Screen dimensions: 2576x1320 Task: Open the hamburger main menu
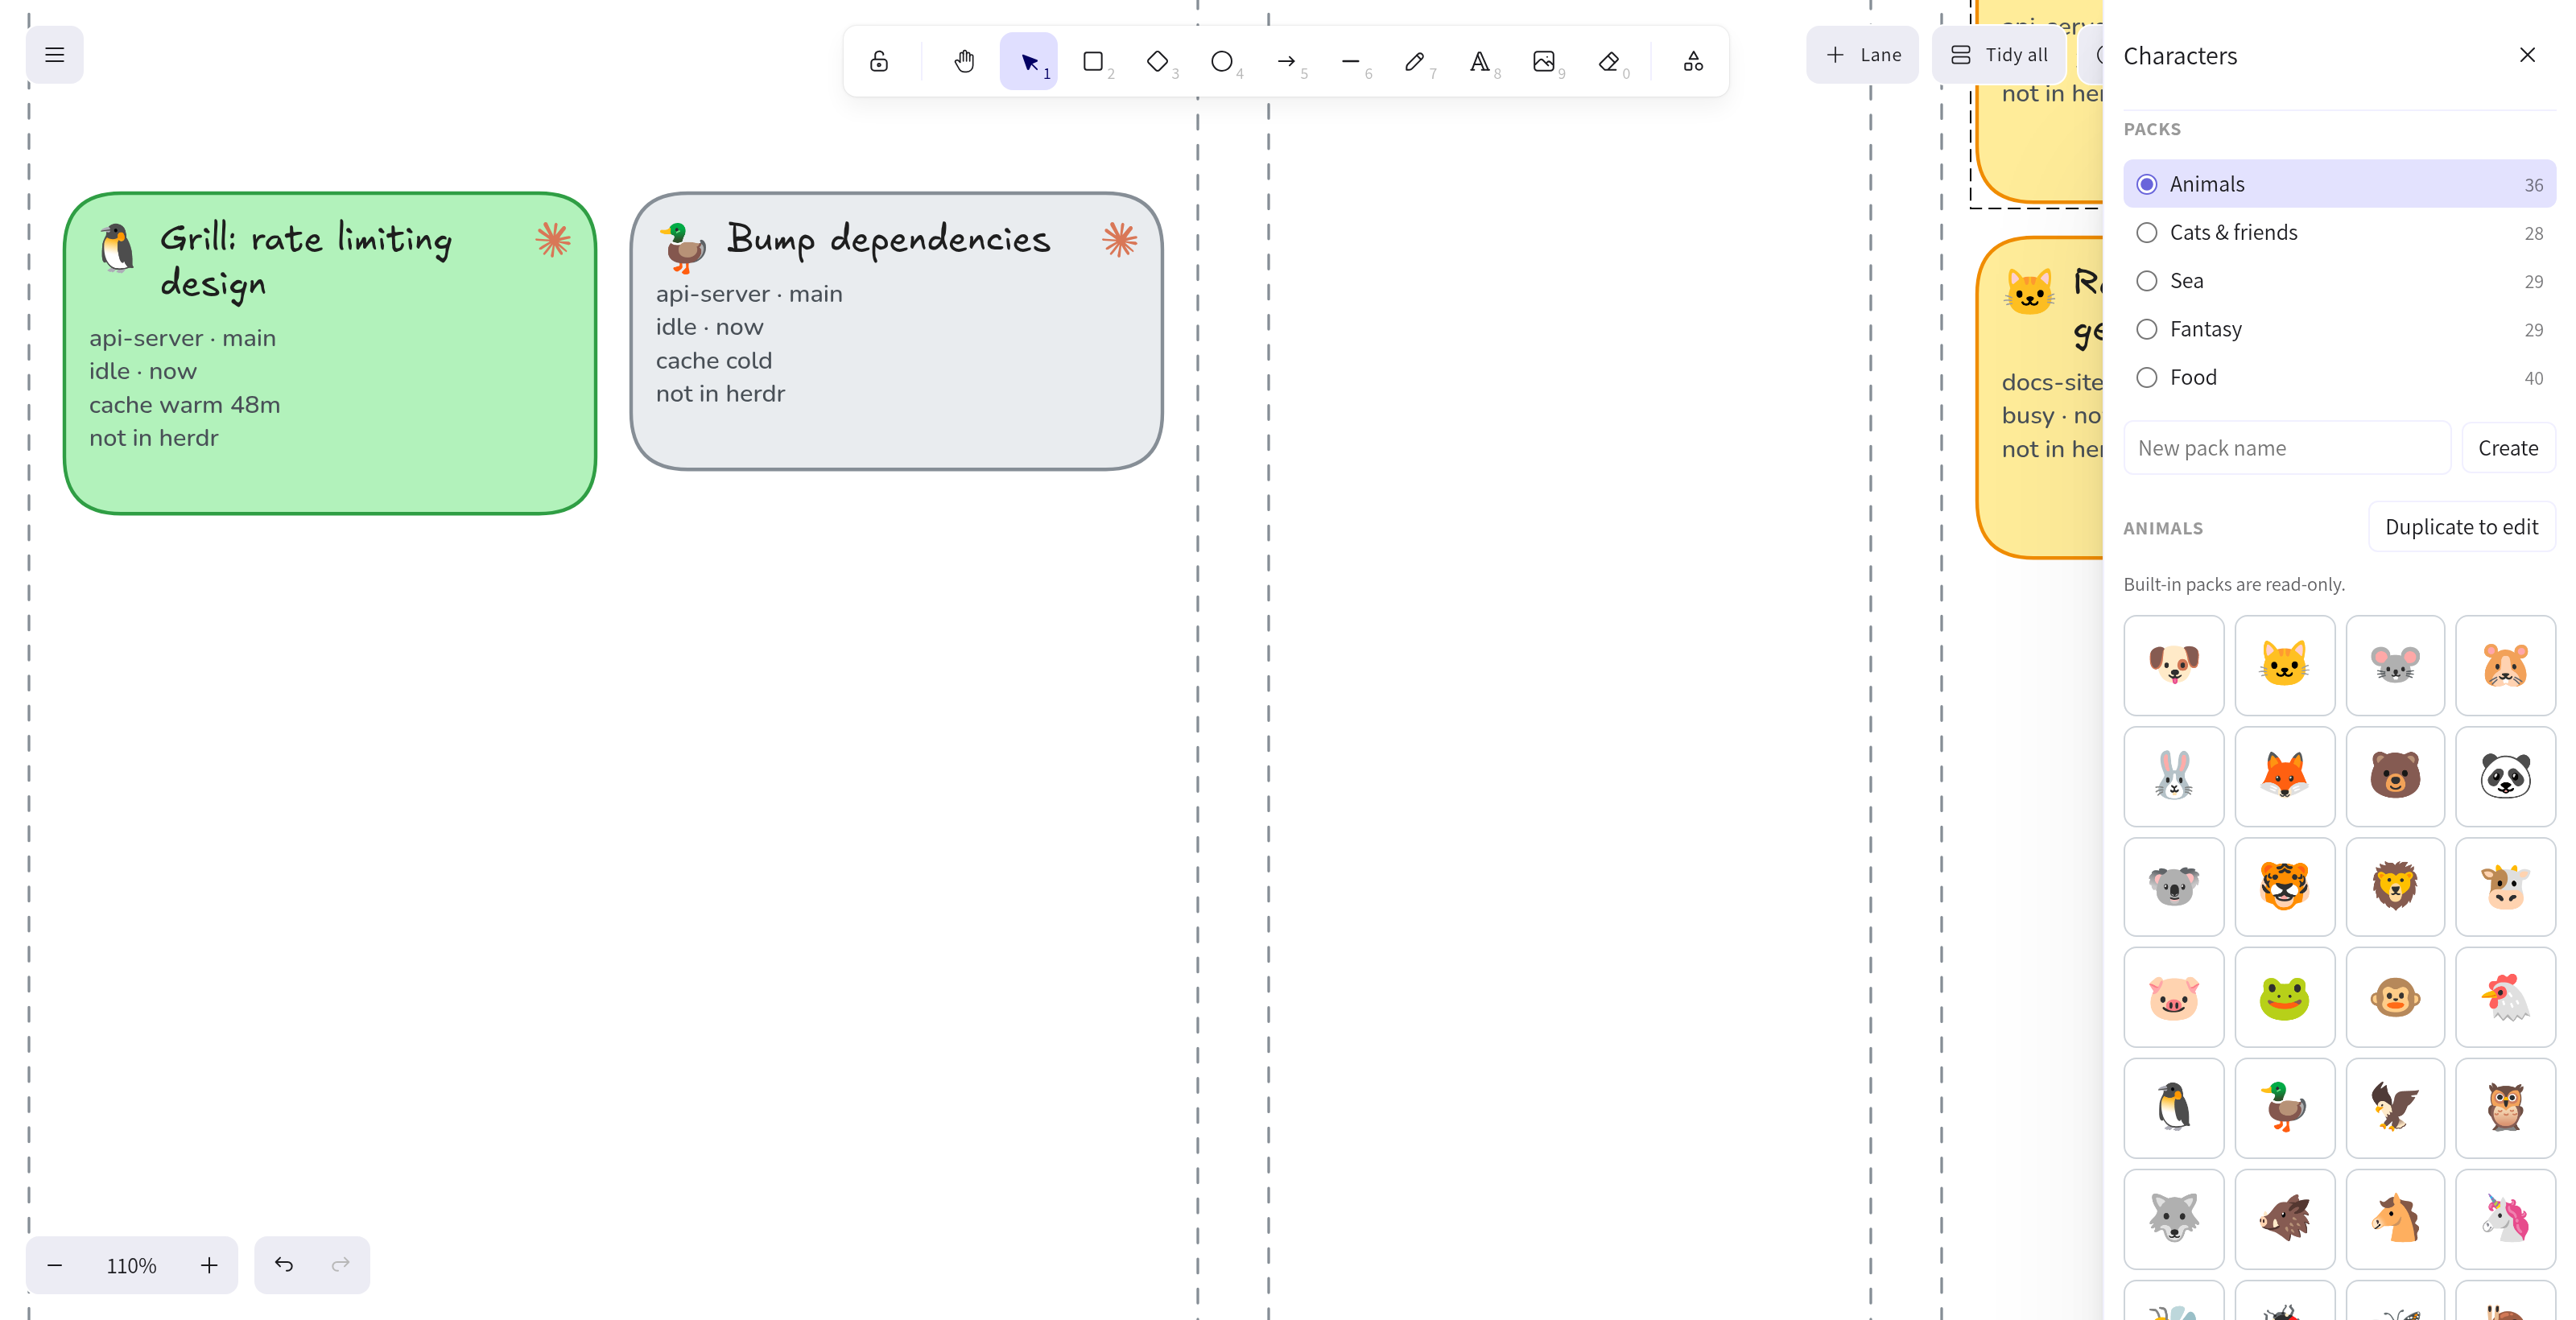(54, 55)
